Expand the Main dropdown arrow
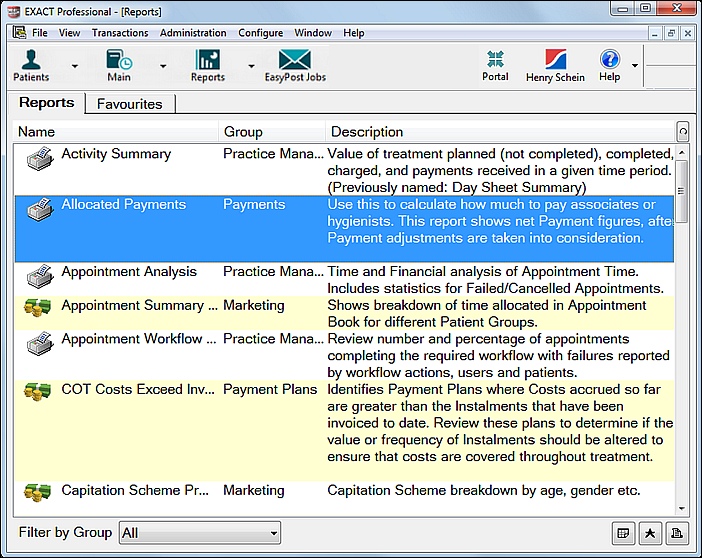702x558 pixels. click(163, 66)
